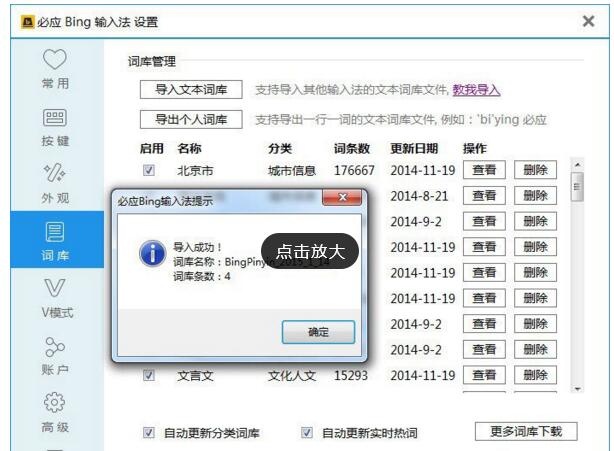The height and width of the screenshot is (451, 614).
Task: Toggle the 文言文 enable checkbox
Action: tap(149, 375)
